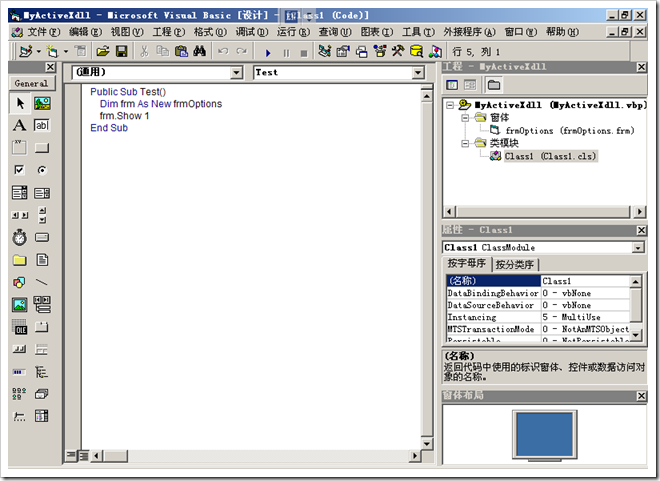Click the code editor vertical scrollbar down arrow
This screenshot has width=660, height=481.
pos(427,444)
